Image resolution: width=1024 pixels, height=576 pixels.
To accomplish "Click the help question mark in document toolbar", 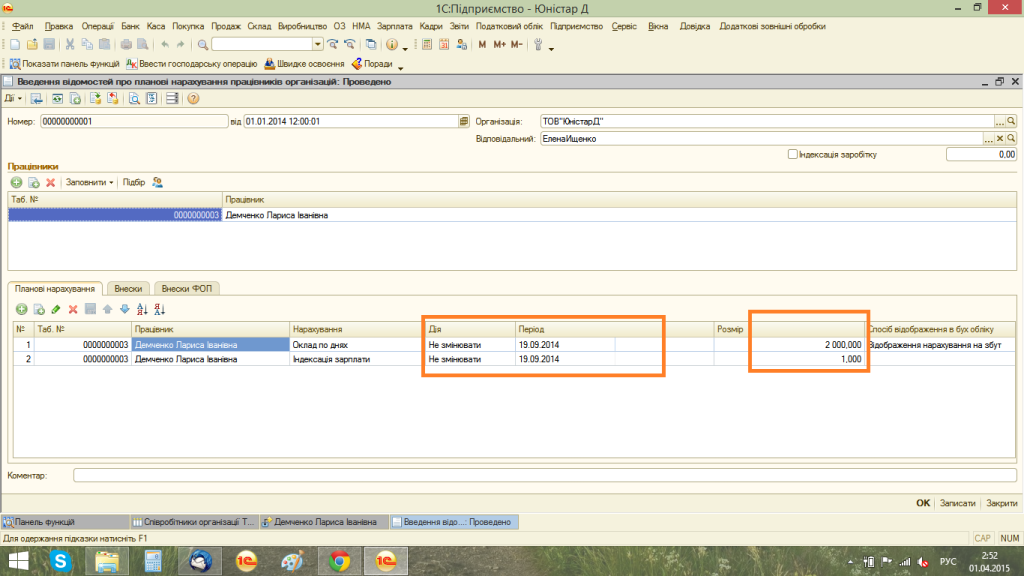I will tap(193, 99).
